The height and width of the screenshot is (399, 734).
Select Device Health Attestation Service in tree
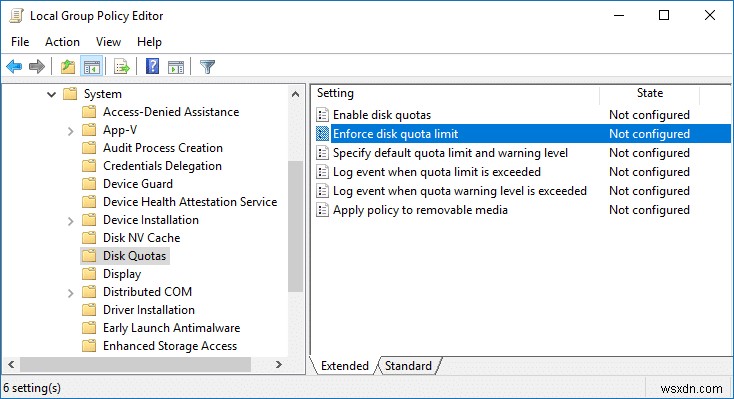point(190,201)
